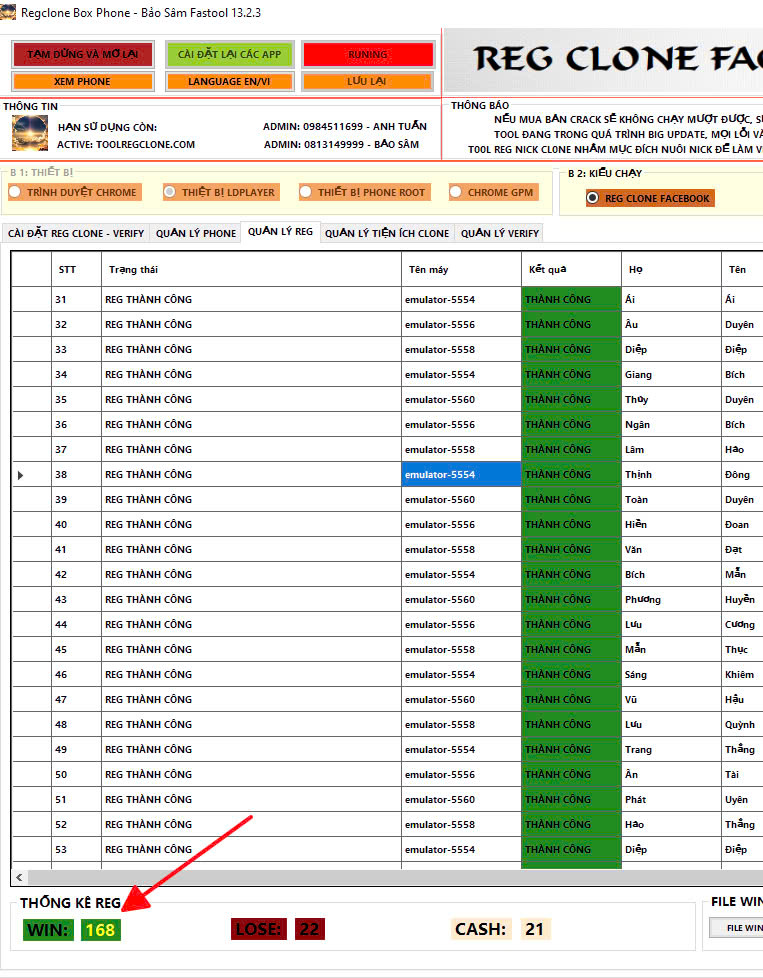Viewport: 763px width, 978px height.
Task: Click surname Văn in row 41
Action: point(671,550)
